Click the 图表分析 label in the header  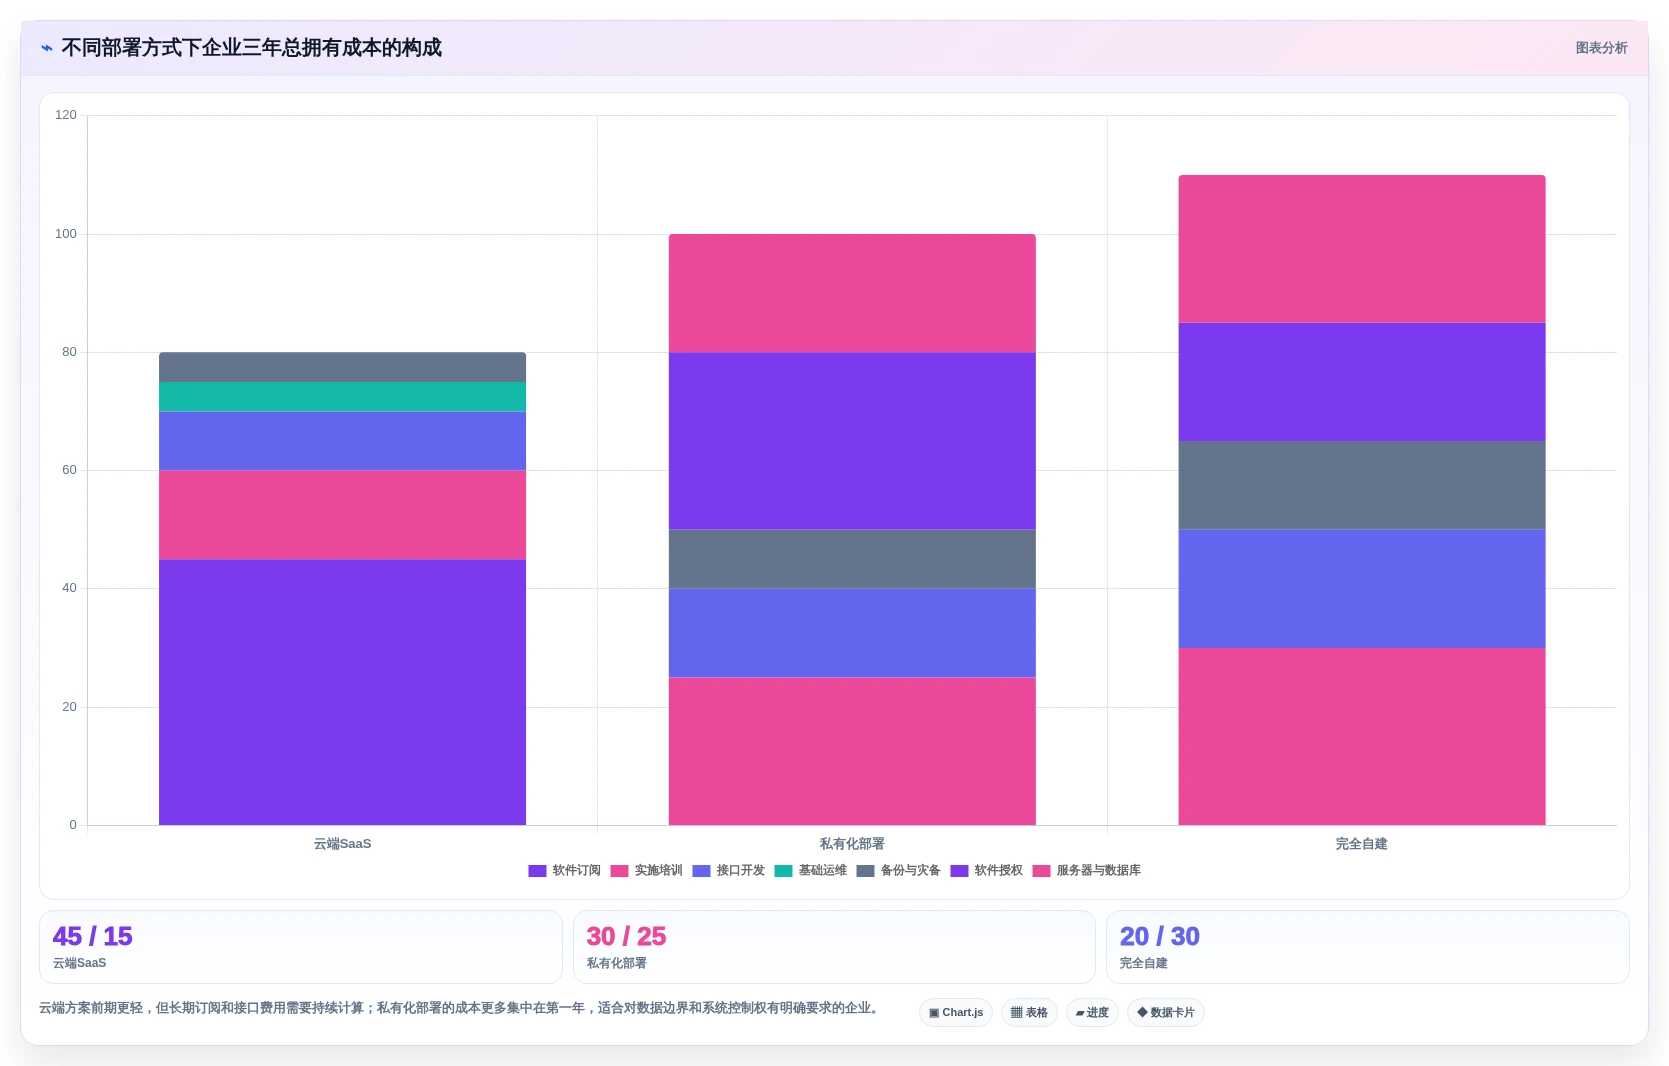coord(1601,48)
